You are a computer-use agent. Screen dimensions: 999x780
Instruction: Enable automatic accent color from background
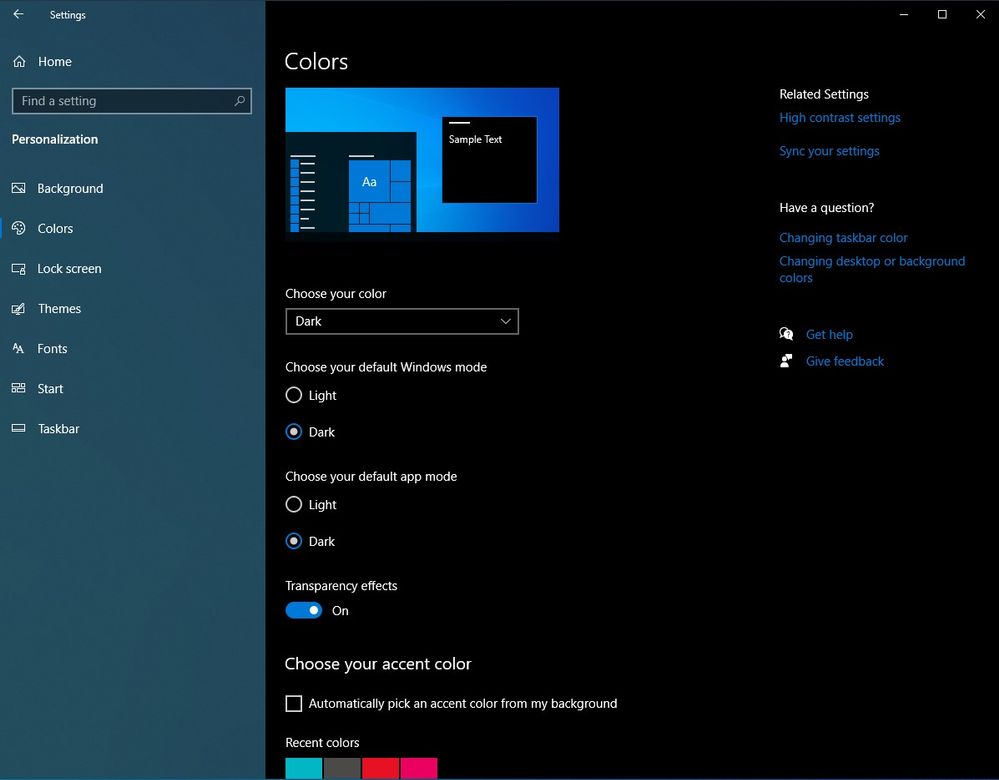point(294,704)
